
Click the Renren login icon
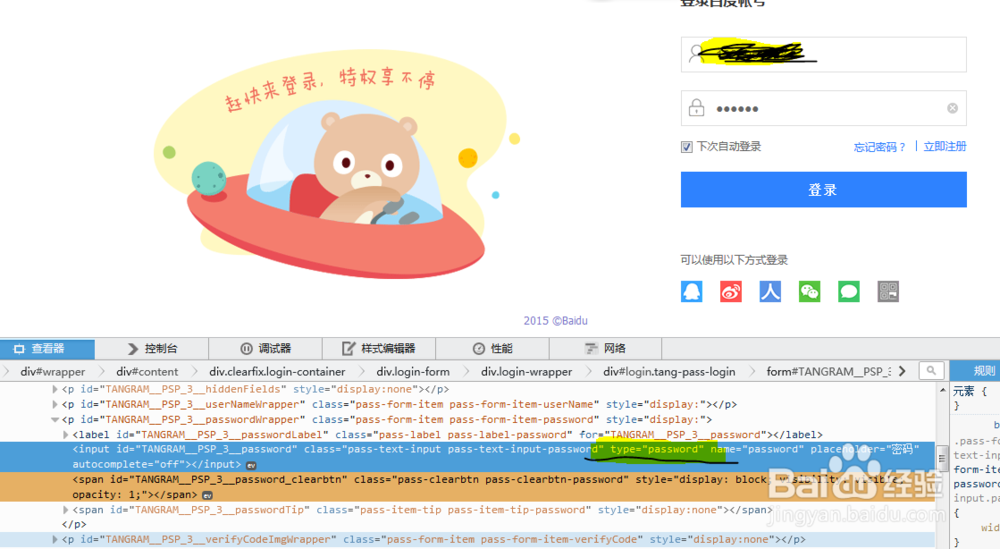point(770,291)
